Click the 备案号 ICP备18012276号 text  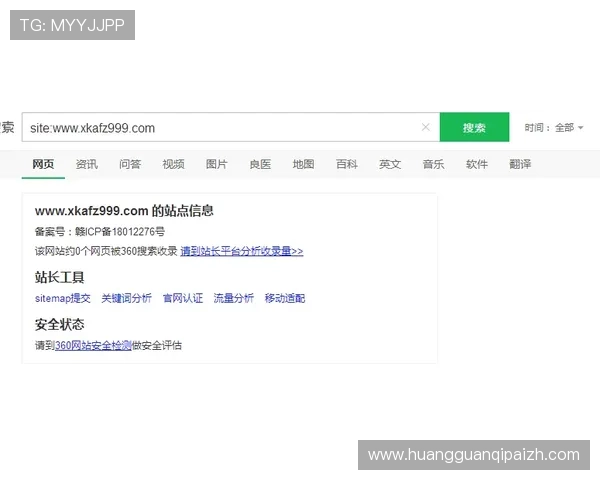click(x=100, y=232)
